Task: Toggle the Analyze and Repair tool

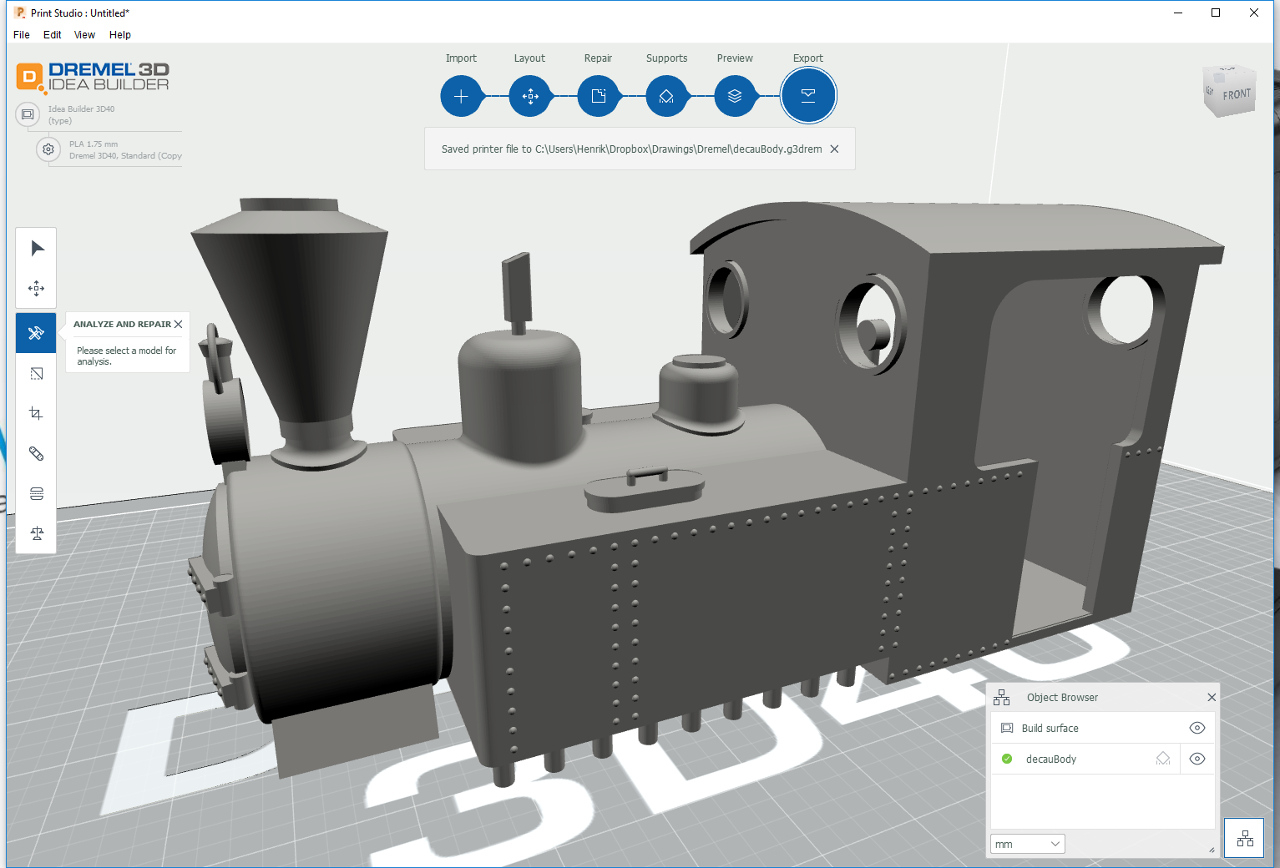Action: pyautogui.click(x=37, y=333)
